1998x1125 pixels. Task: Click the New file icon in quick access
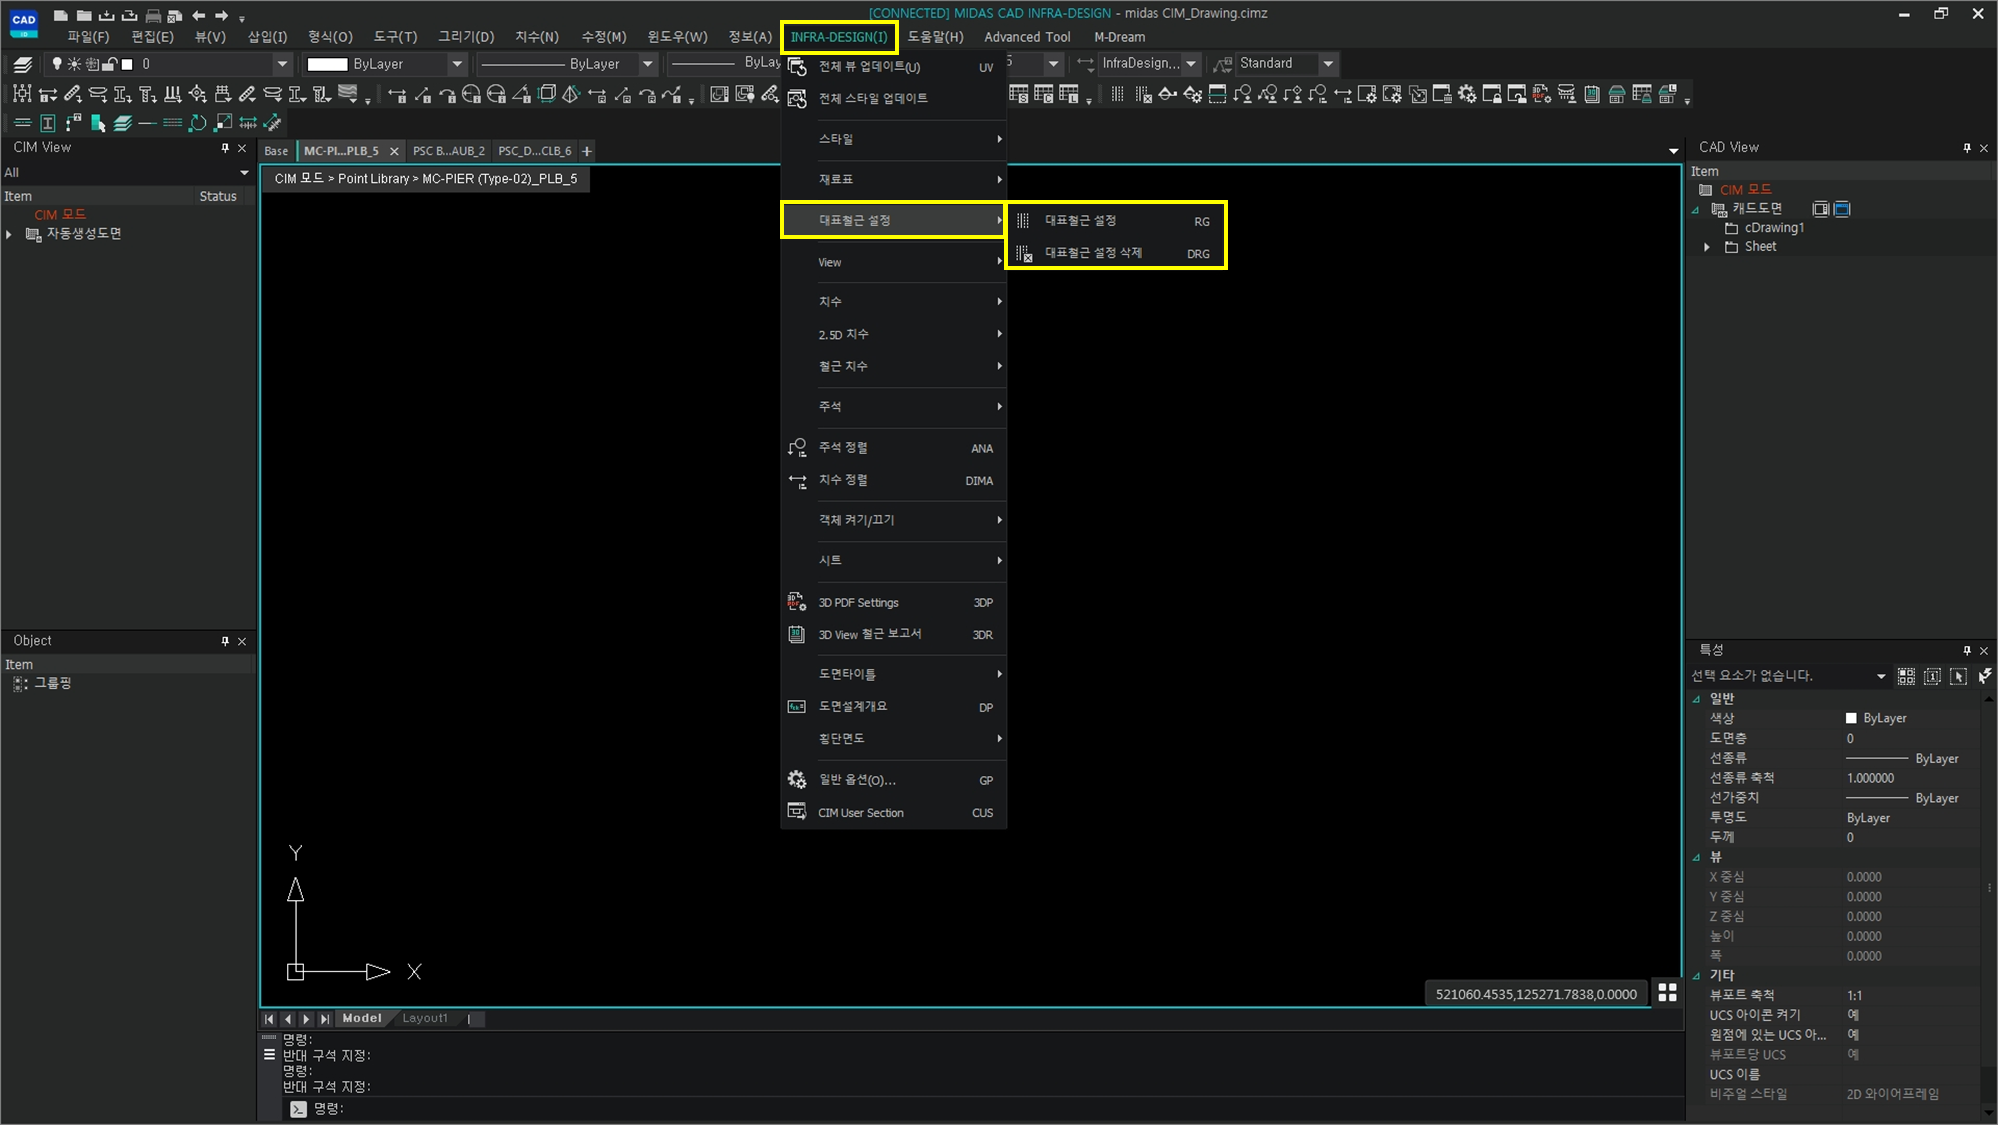61,15
